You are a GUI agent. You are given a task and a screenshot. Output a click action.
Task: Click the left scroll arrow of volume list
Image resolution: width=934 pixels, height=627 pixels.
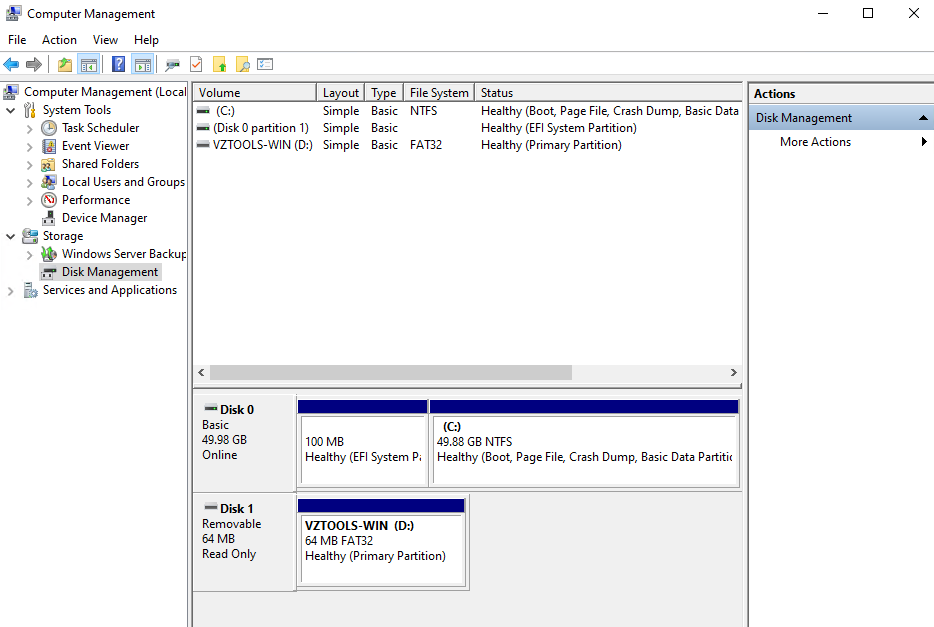pyautogui.click(x=201, y=372)
